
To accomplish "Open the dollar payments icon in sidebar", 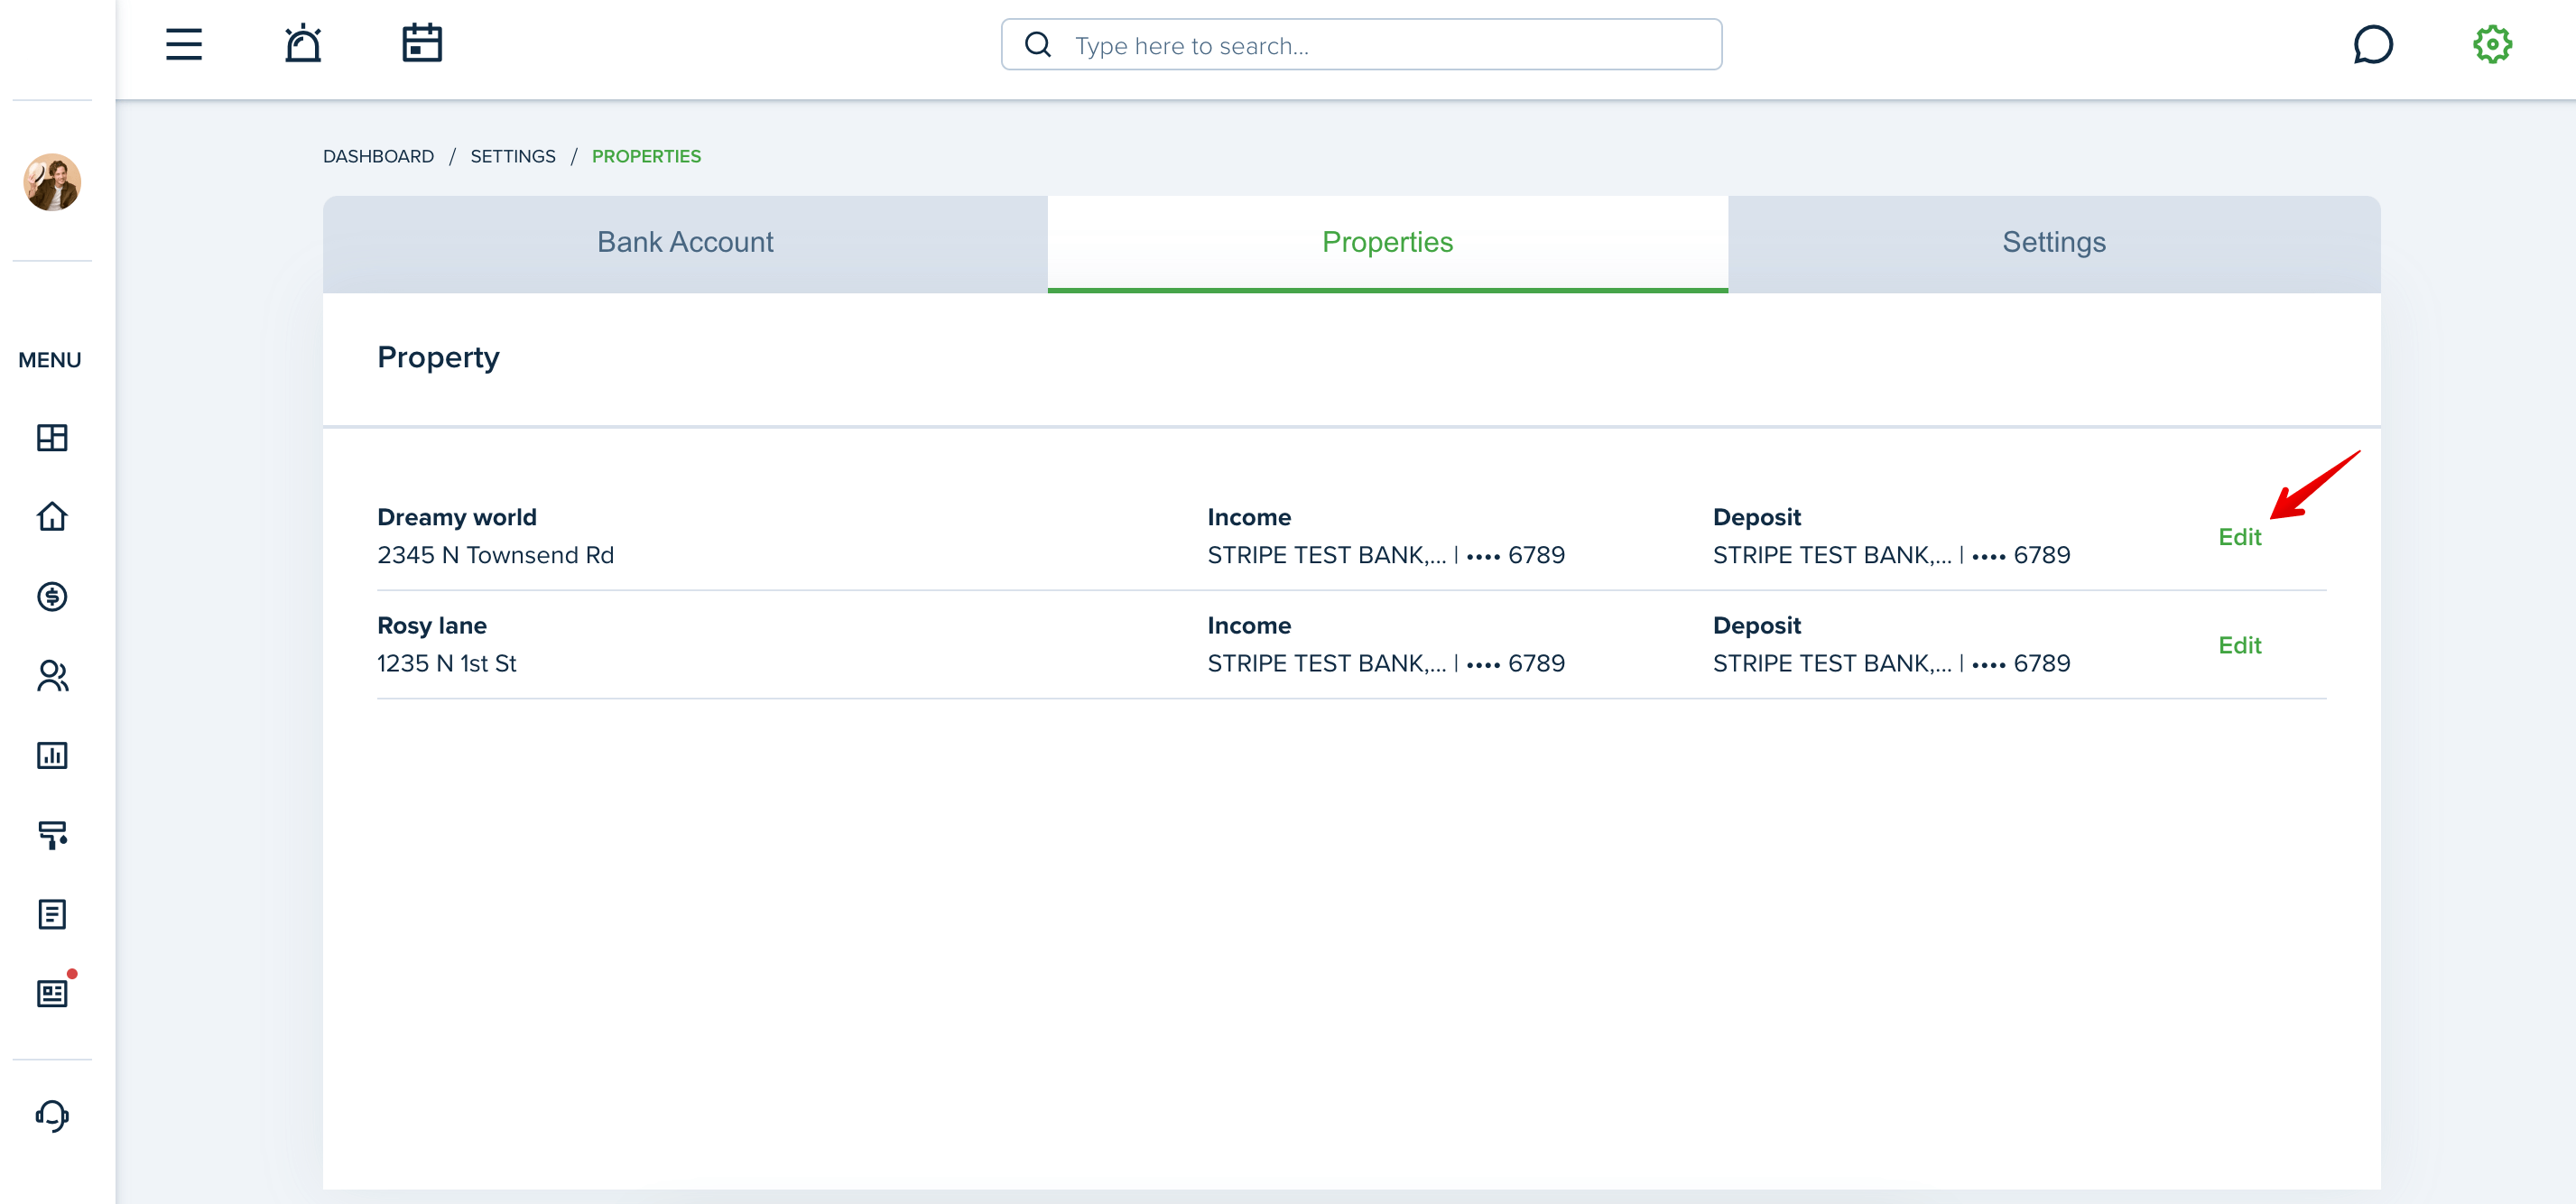I will pos(52,597).
